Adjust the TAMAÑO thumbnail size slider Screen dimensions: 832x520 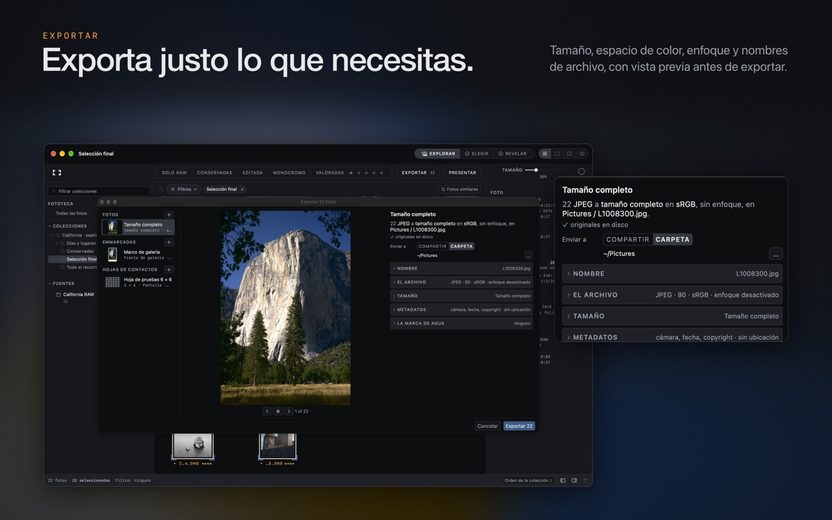[531, 170]
